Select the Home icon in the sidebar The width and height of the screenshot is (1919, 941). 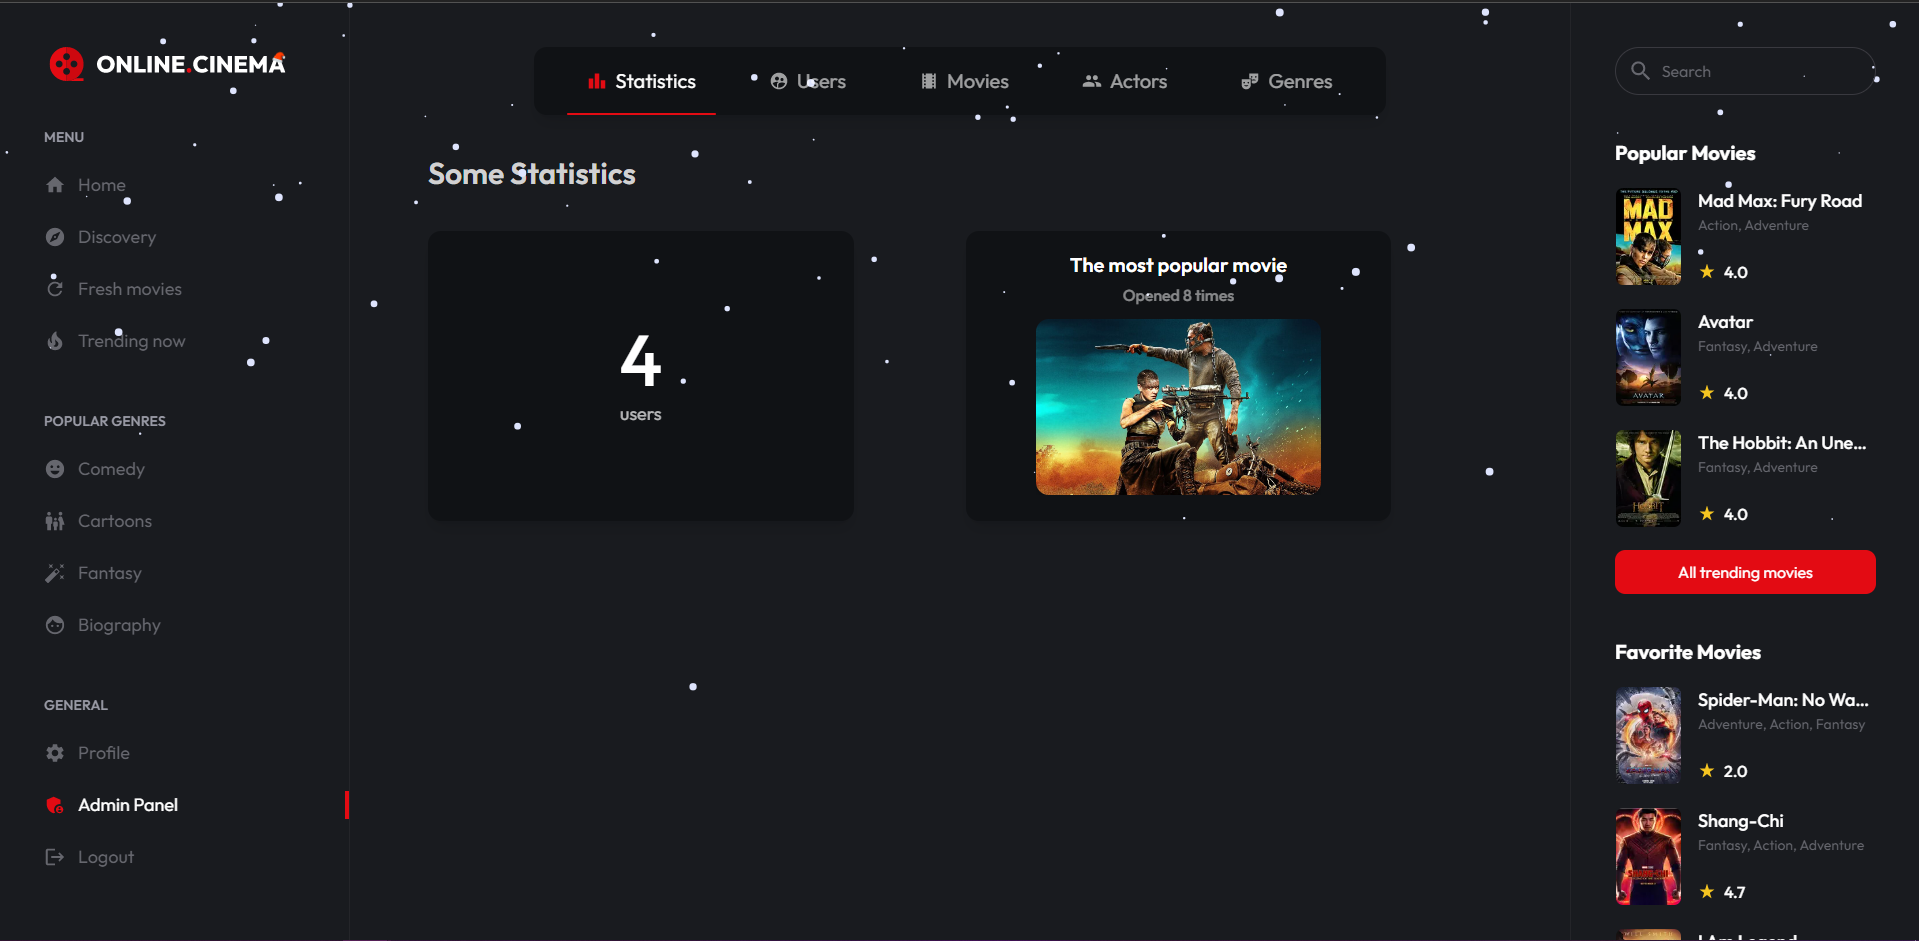pyautogui.click(x=55, y=184)
